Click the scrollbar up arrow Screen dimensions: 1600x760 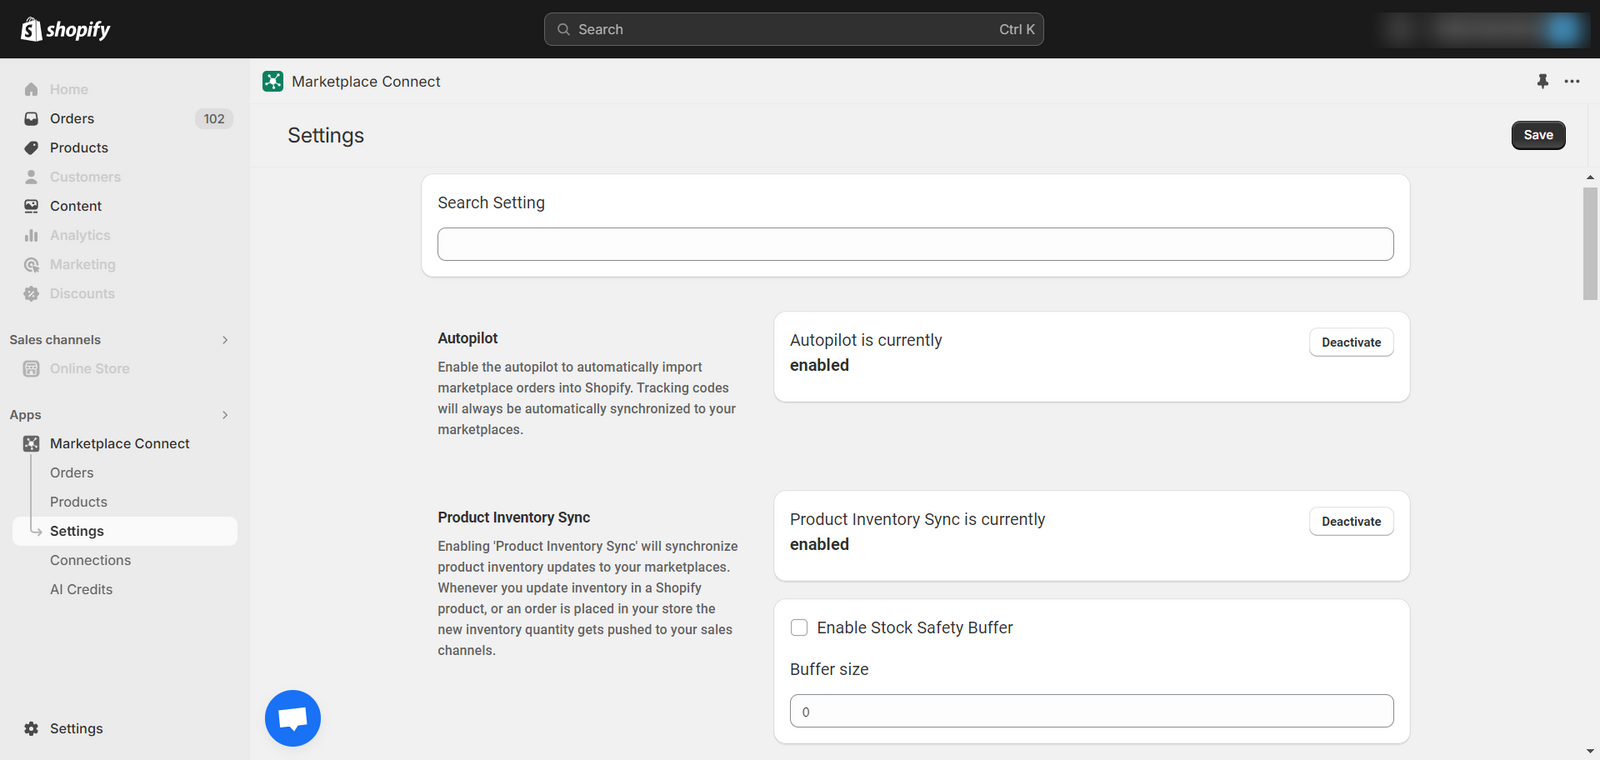coord(1590,177)
